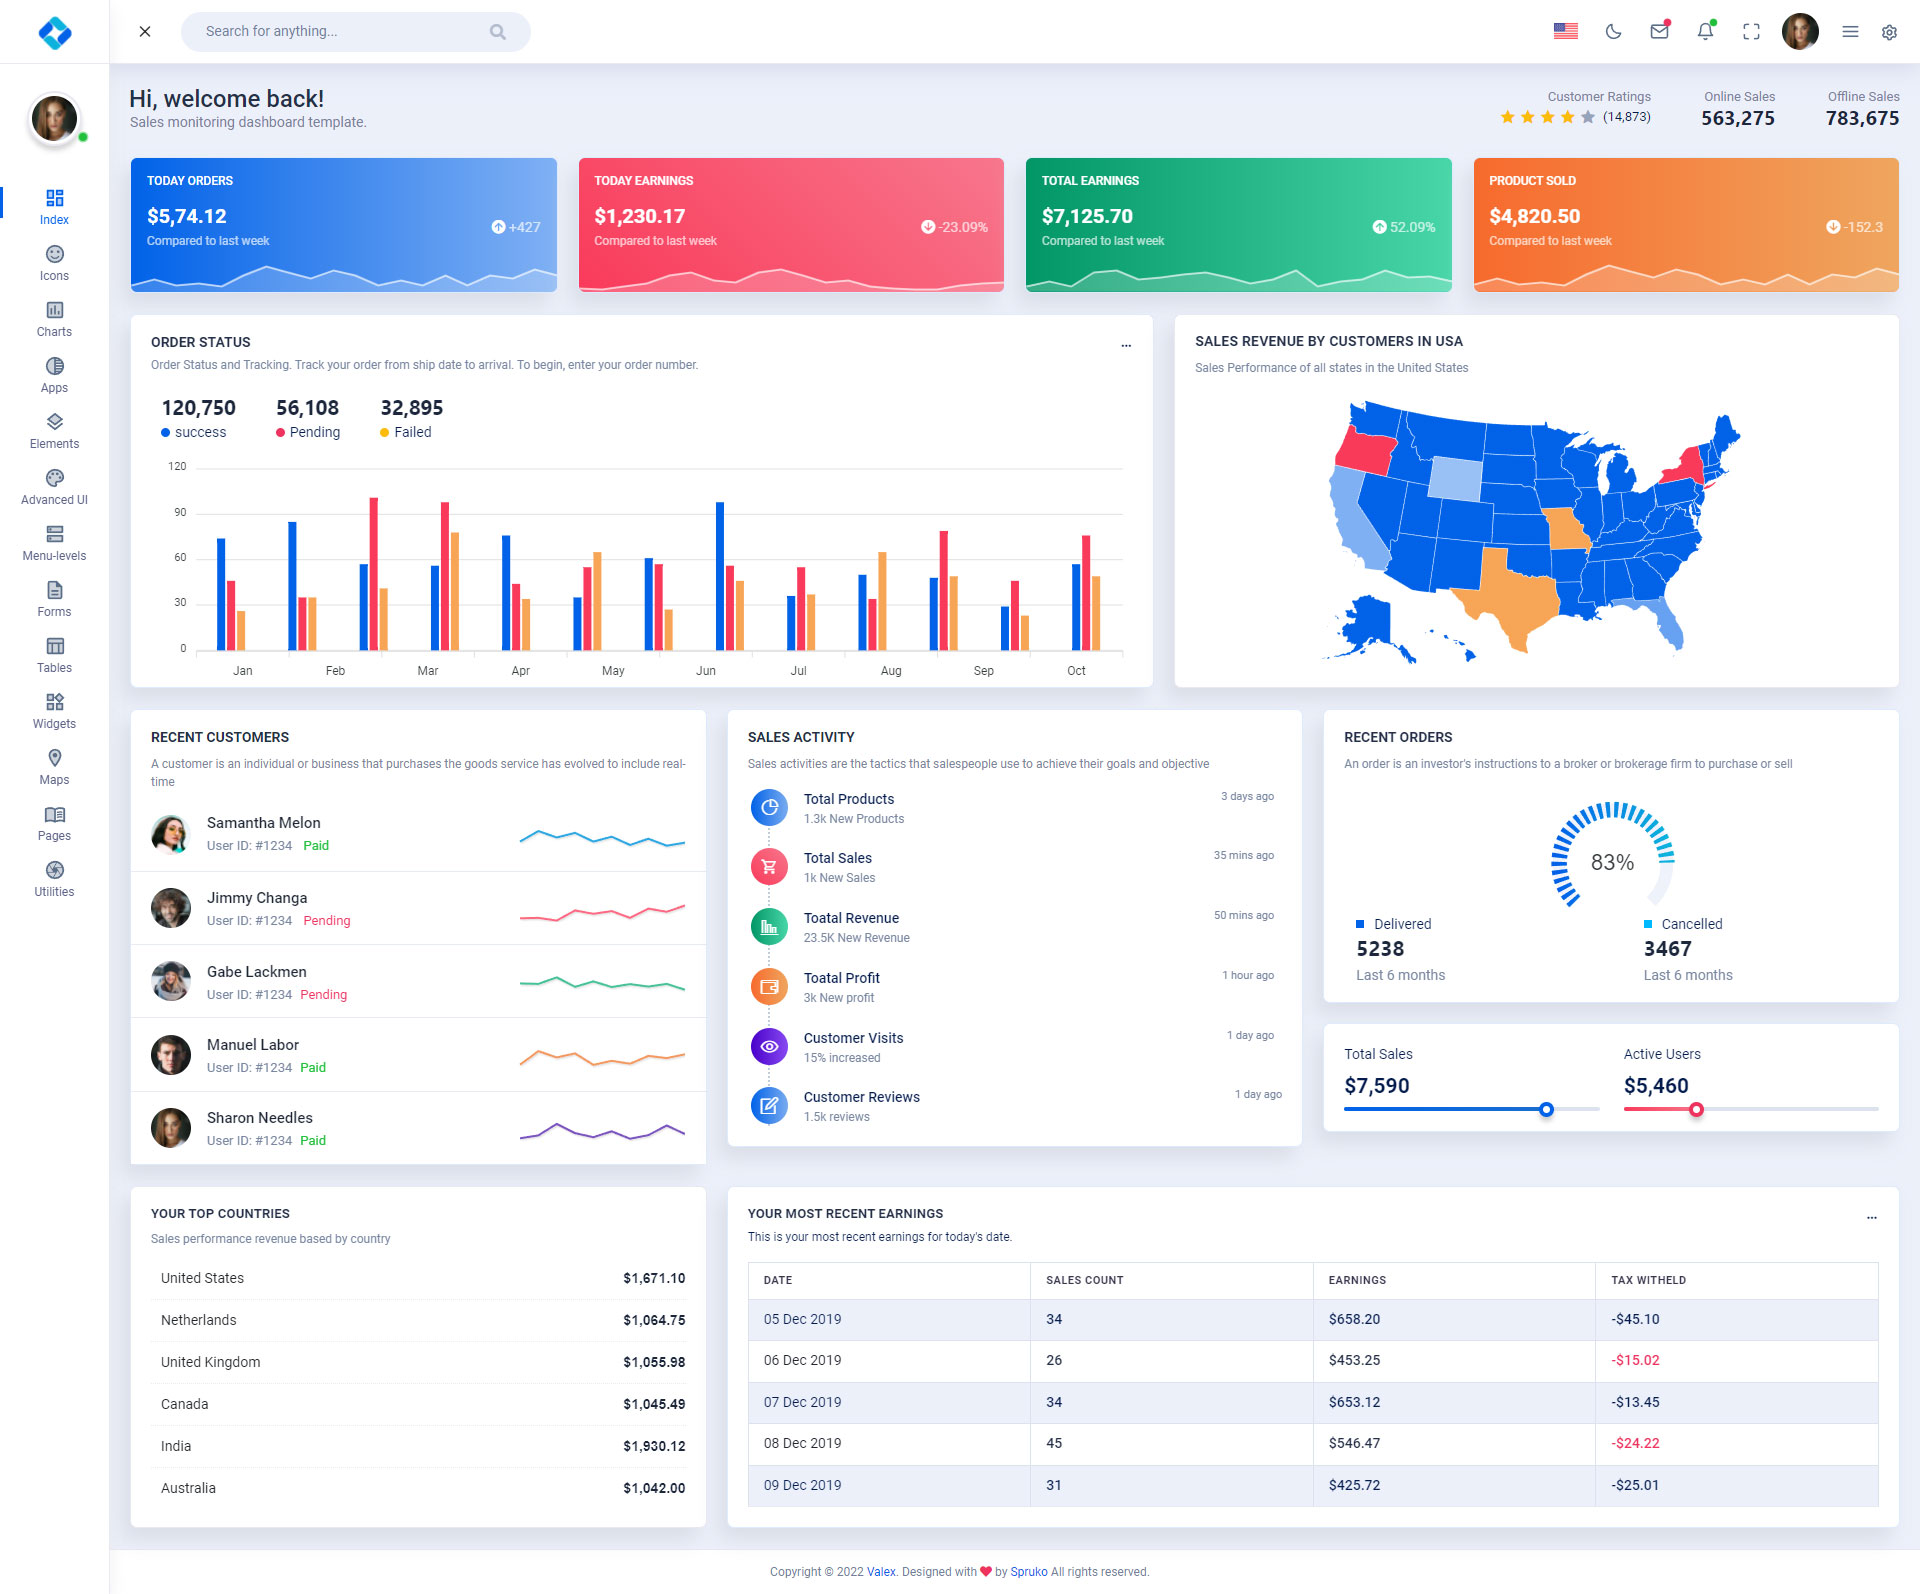This screenshot has width=1920, height=1594.
Task: Select Forms menu item in sidebar
Action: [x=54, y=599]
